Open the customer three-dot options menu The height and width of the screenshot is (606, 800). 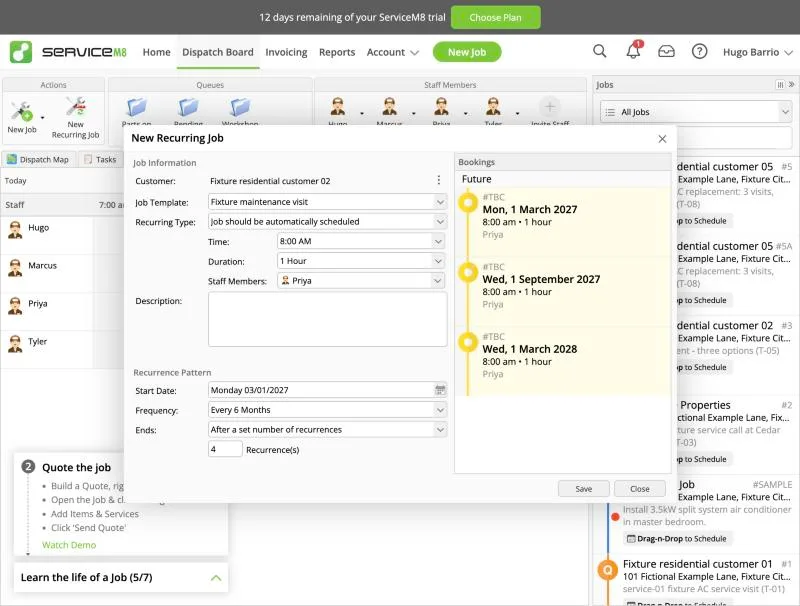[439, 180]
